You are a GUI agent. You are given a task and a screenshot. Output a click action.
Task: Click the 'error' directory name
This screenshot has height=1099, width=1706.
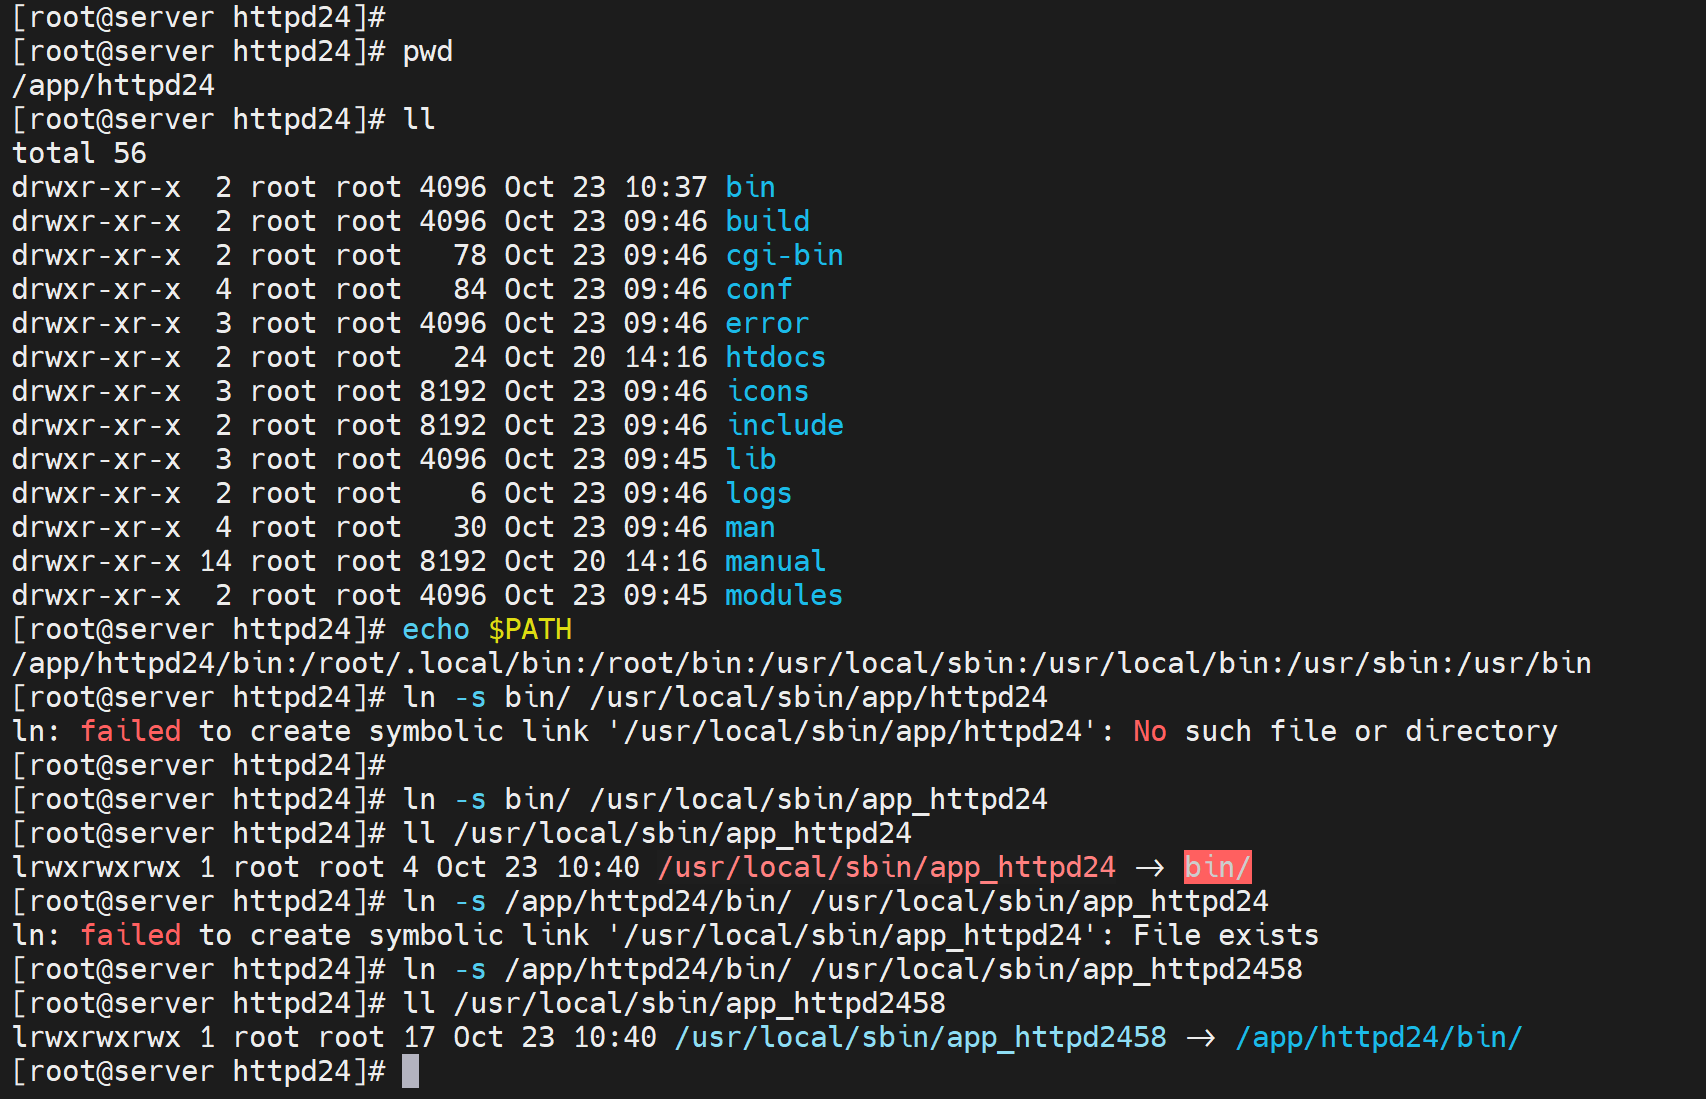click(767, 323)
